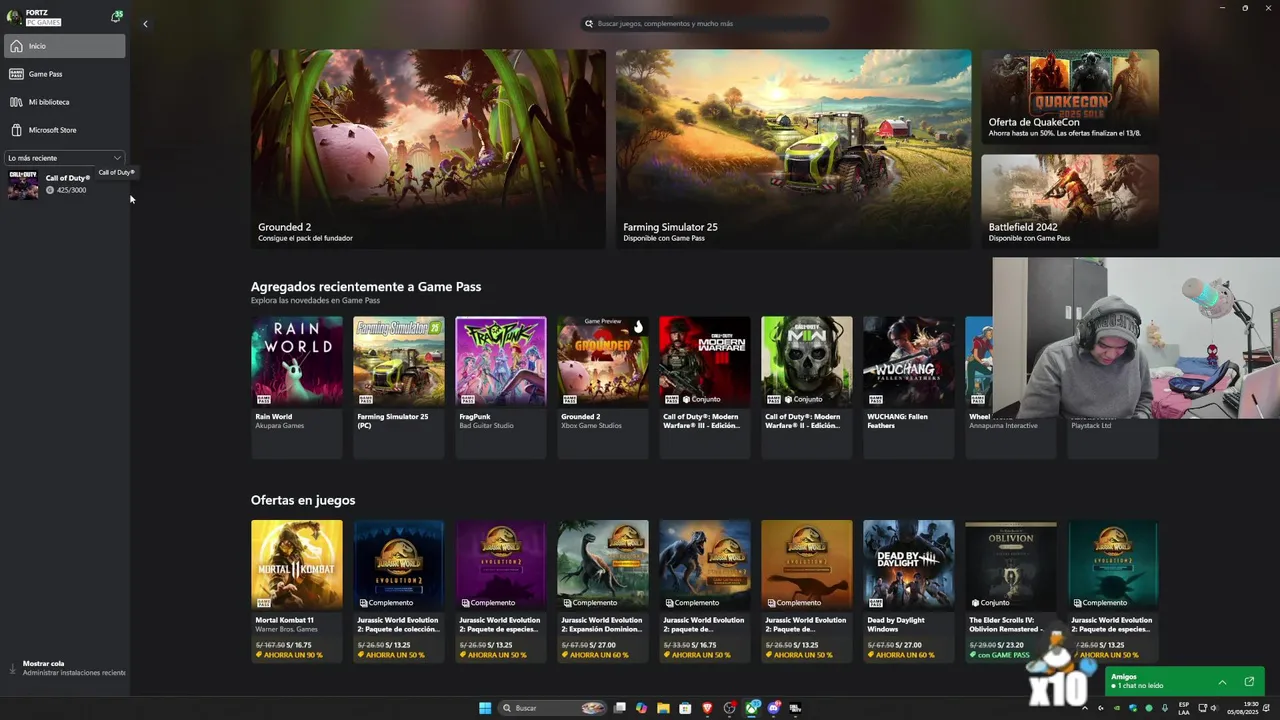Select Microsoft Store in sidebar
Screen dimensions: 1280x720
65,130
